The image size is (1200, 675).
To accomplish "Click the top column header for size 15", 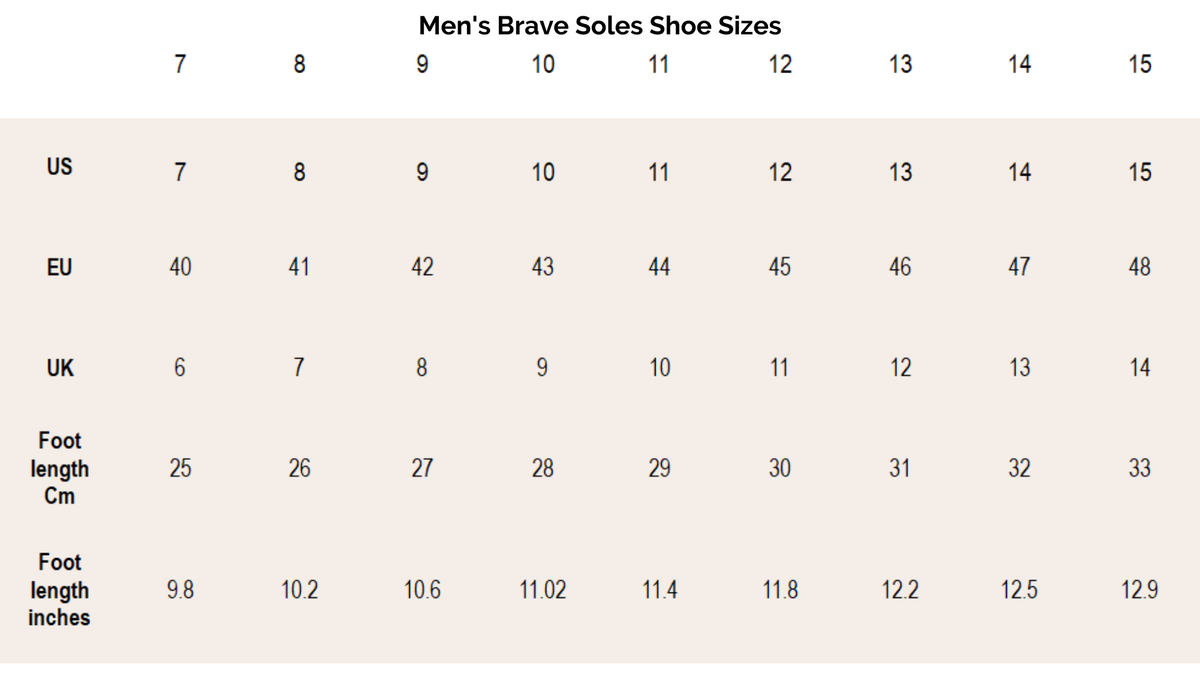I will [x=1139, y=64].
